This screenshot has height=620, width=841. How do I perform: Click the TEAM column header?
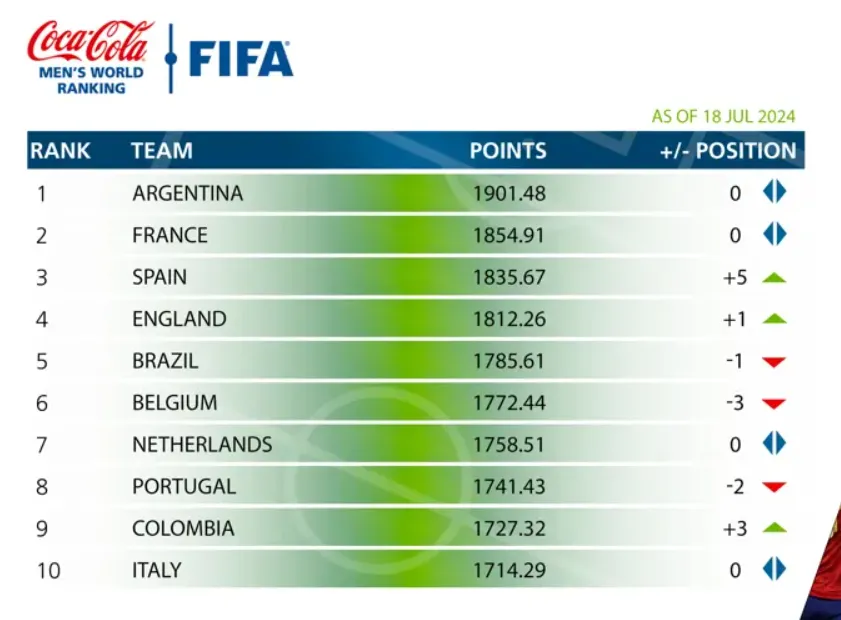pyautogui.click(x=161, y=151)
